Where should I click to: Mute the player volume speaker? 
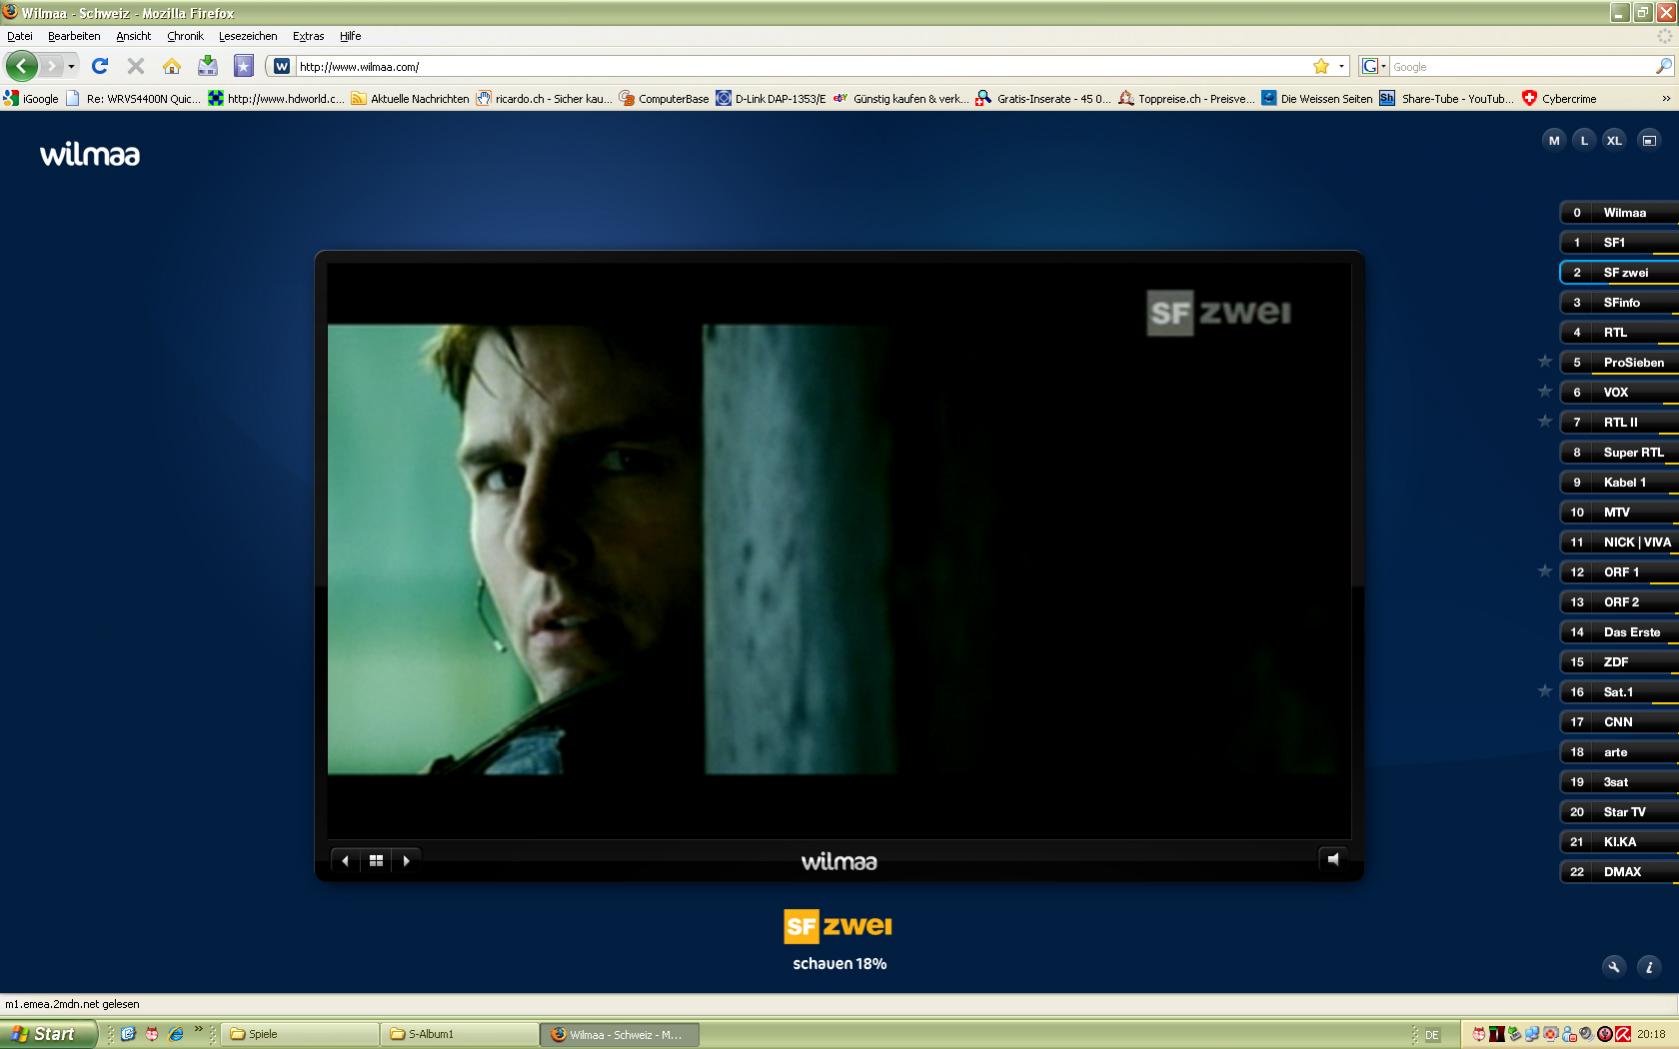1333,859
